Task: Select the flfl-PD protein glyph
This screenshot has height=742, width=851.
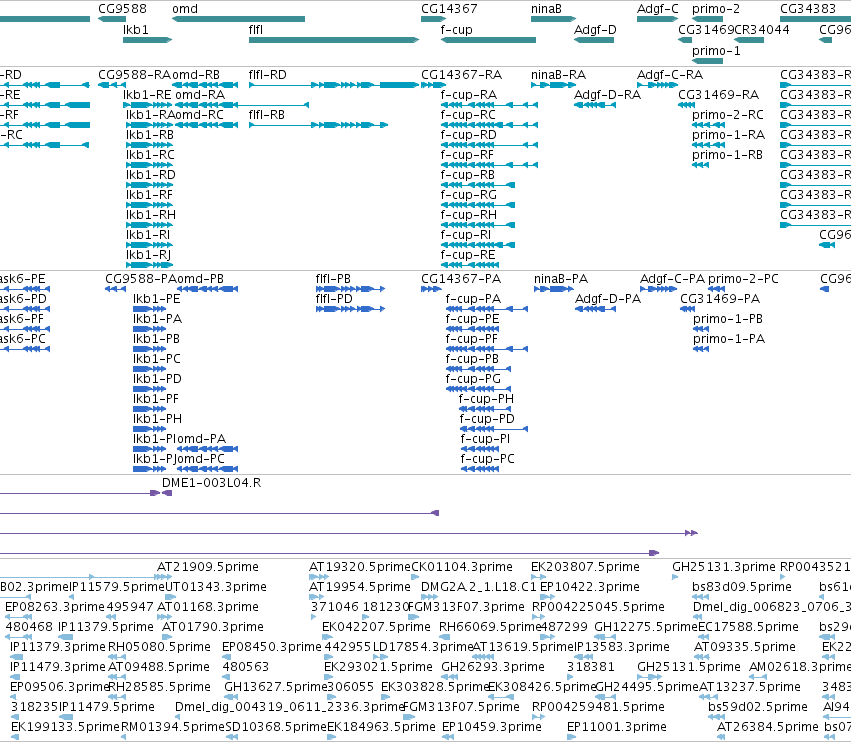Action: point(351,309)
